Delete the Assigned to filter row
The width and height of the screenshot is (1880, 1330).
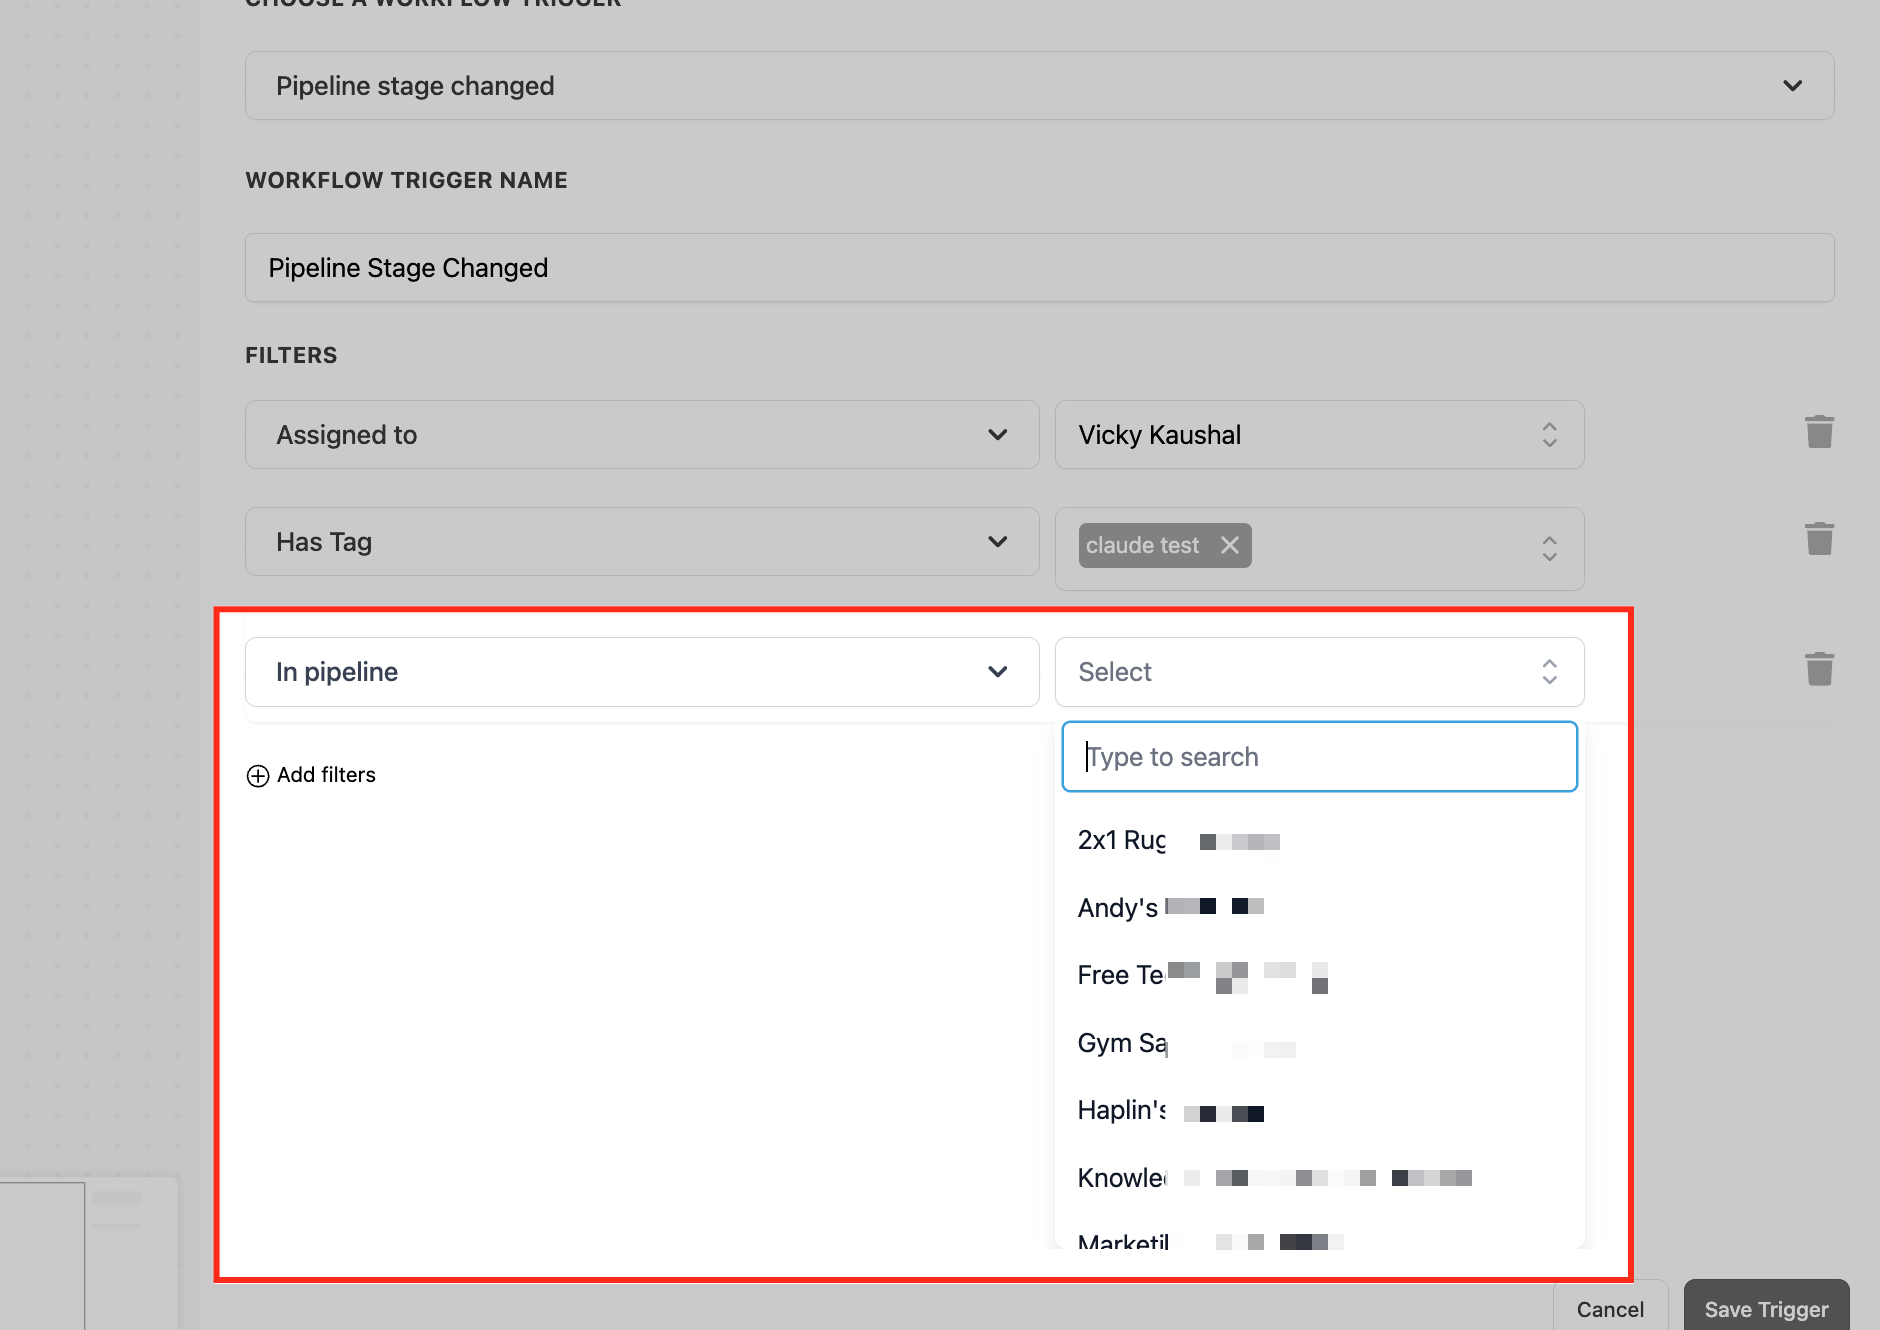point(1819,432)
